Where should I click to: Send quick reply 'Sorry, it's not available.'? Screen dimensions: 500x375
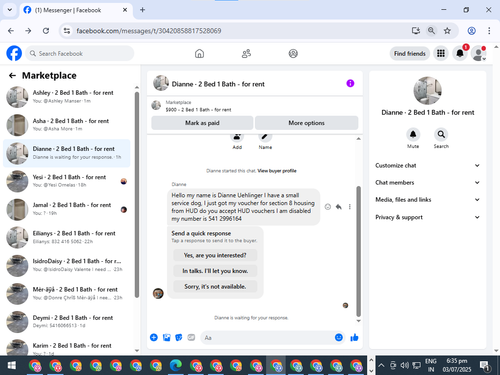215,287
